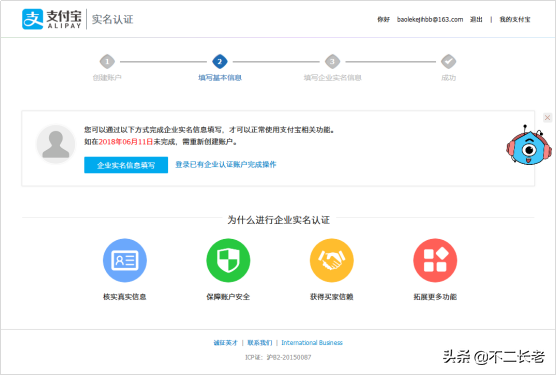Close the mascot with the X button
Screen dimensions: 556x375
click(547, 117)
